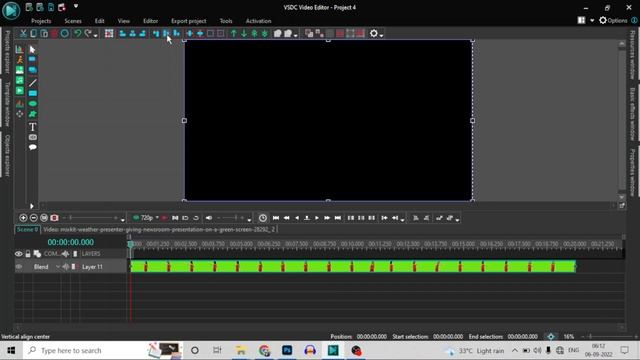Click the Add video play icon
Image resolution: width=640 pixels, height=360 pixels.
(20, 91)
